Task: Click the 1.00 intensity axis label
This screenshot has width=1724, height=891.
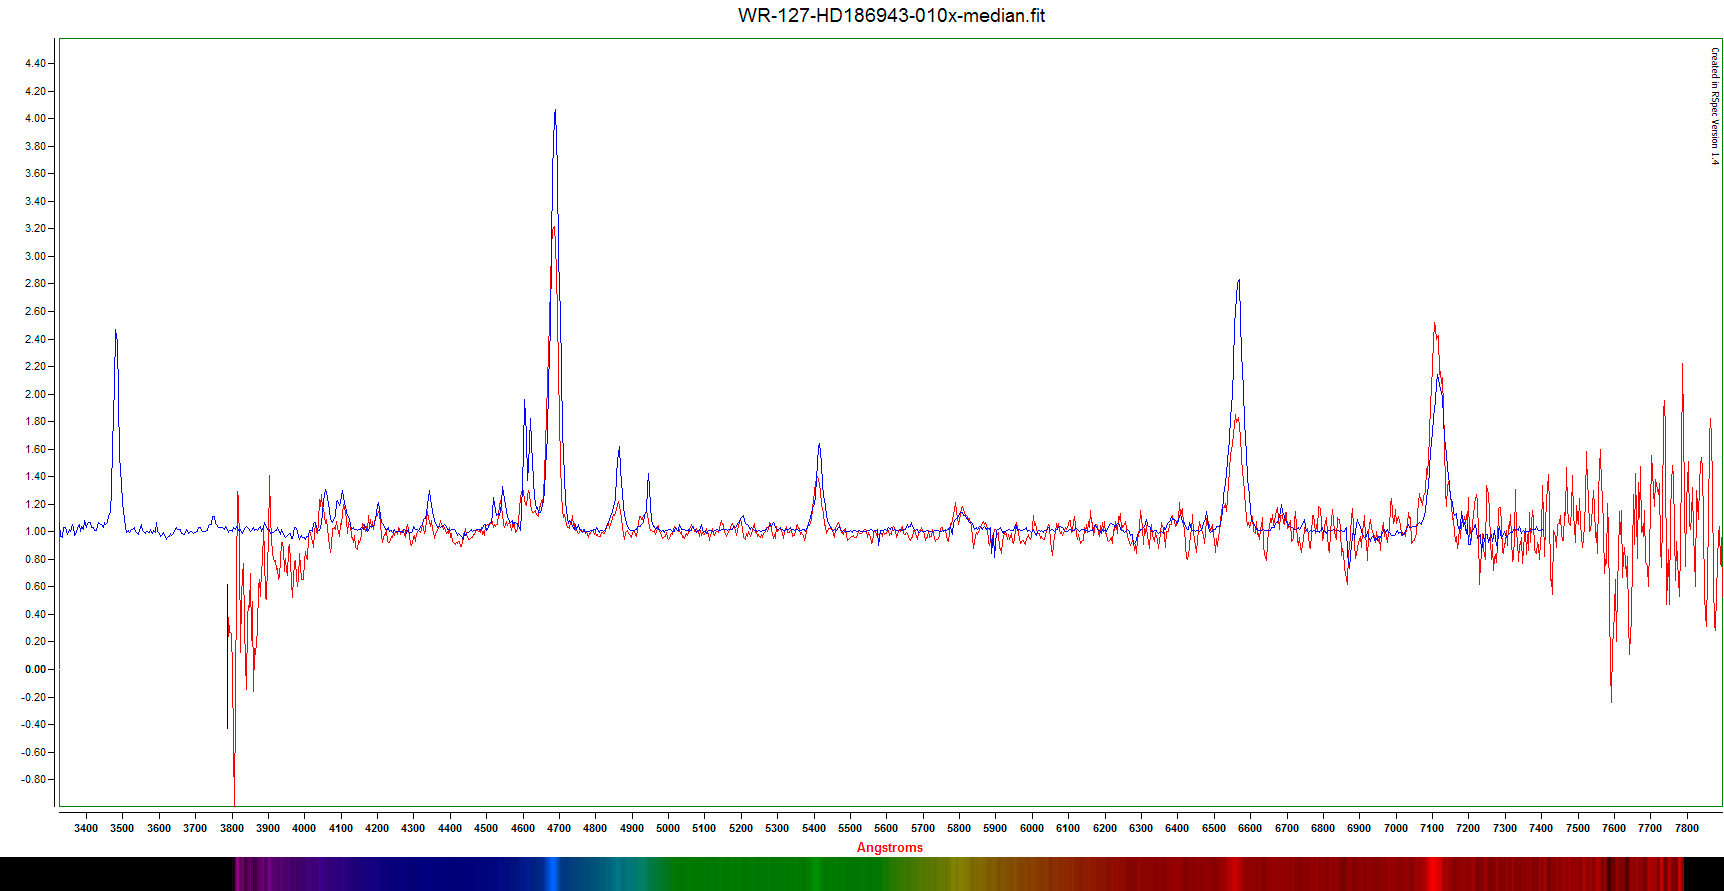Action: 35,531
